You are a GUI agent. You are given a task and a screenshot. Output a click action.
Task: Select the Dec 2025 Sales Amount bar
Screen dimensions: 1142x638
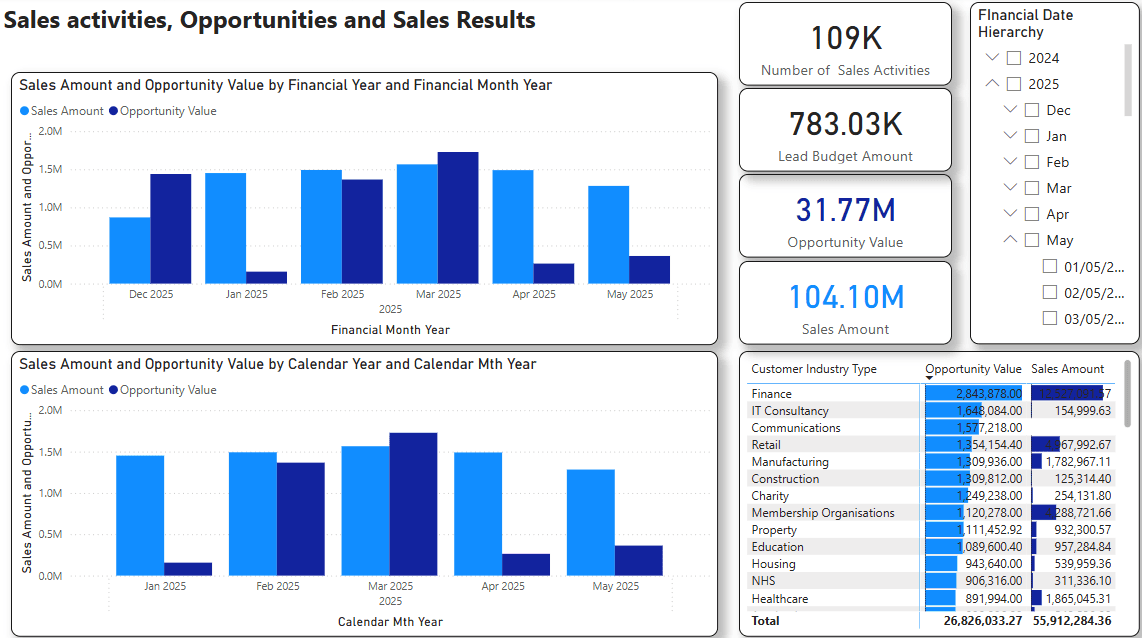tap(129, 250)
